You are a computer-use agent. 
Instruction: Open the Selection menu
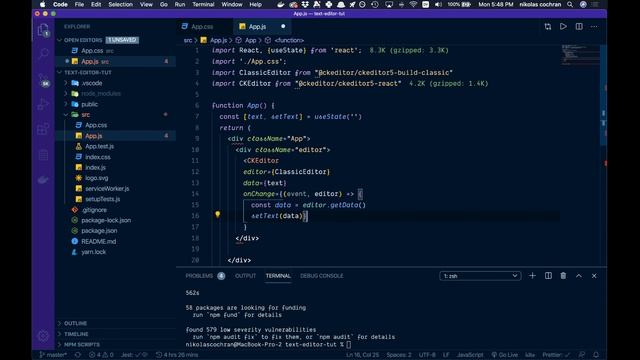[120, 4]
